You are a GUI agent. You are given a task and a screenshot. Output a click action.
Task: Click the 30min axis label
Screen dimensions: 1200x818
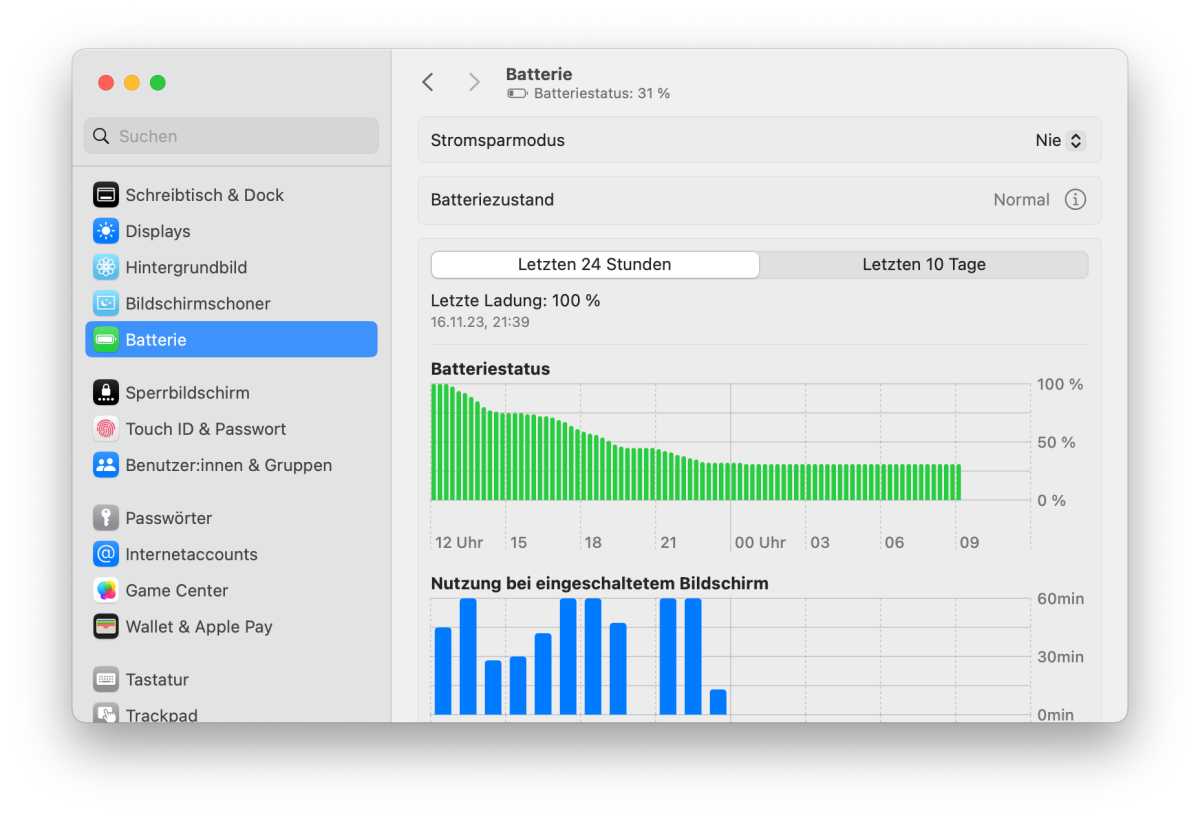(x=1061, y=657)
